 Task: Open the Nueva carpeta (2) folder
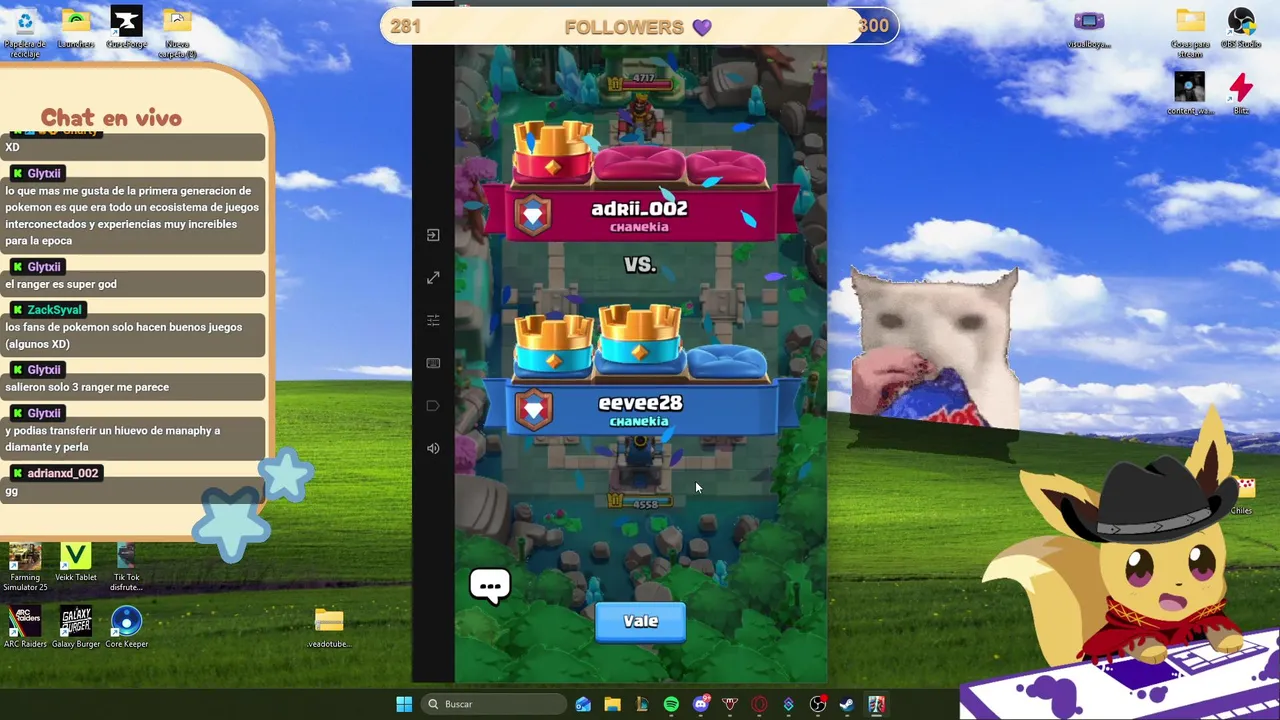pyautogui.click(x=177, y=32)
